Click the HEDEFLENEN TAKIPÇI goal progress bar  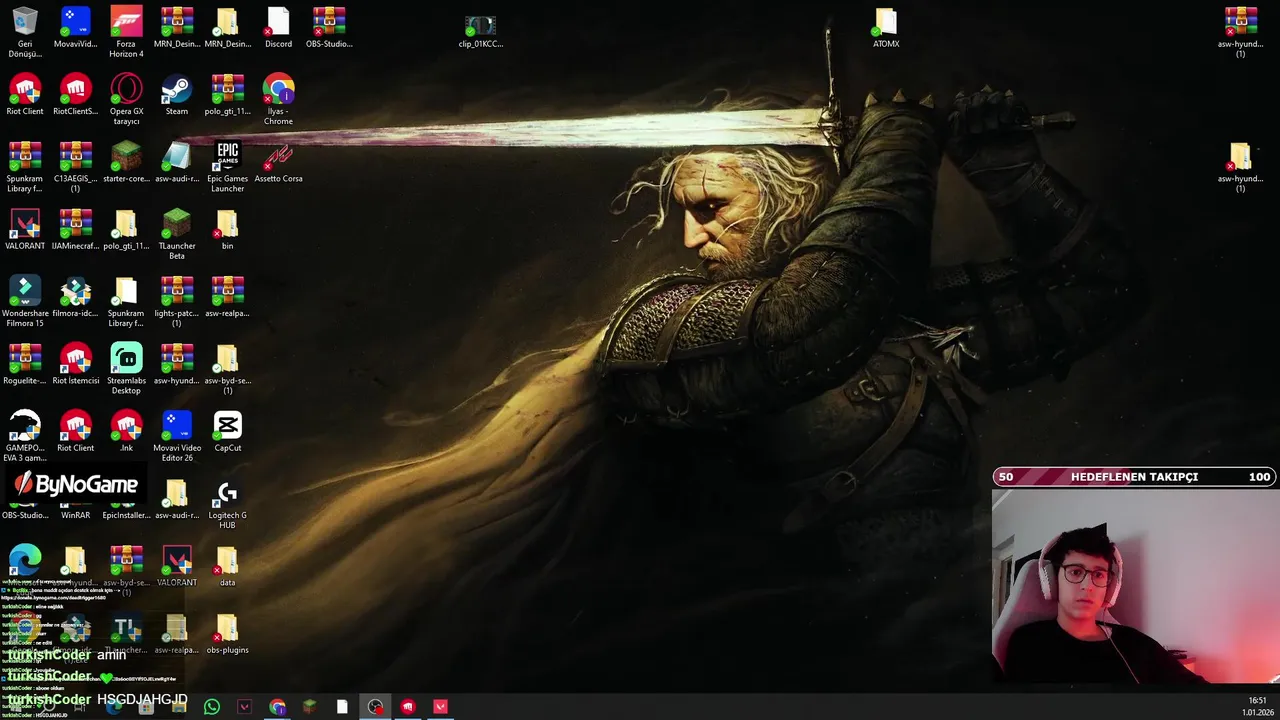[x=1134, y=477]
